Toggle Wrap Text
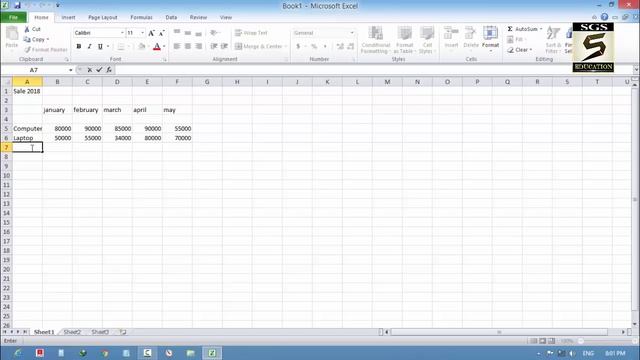 pyautogui.click(x=251, y=33)
